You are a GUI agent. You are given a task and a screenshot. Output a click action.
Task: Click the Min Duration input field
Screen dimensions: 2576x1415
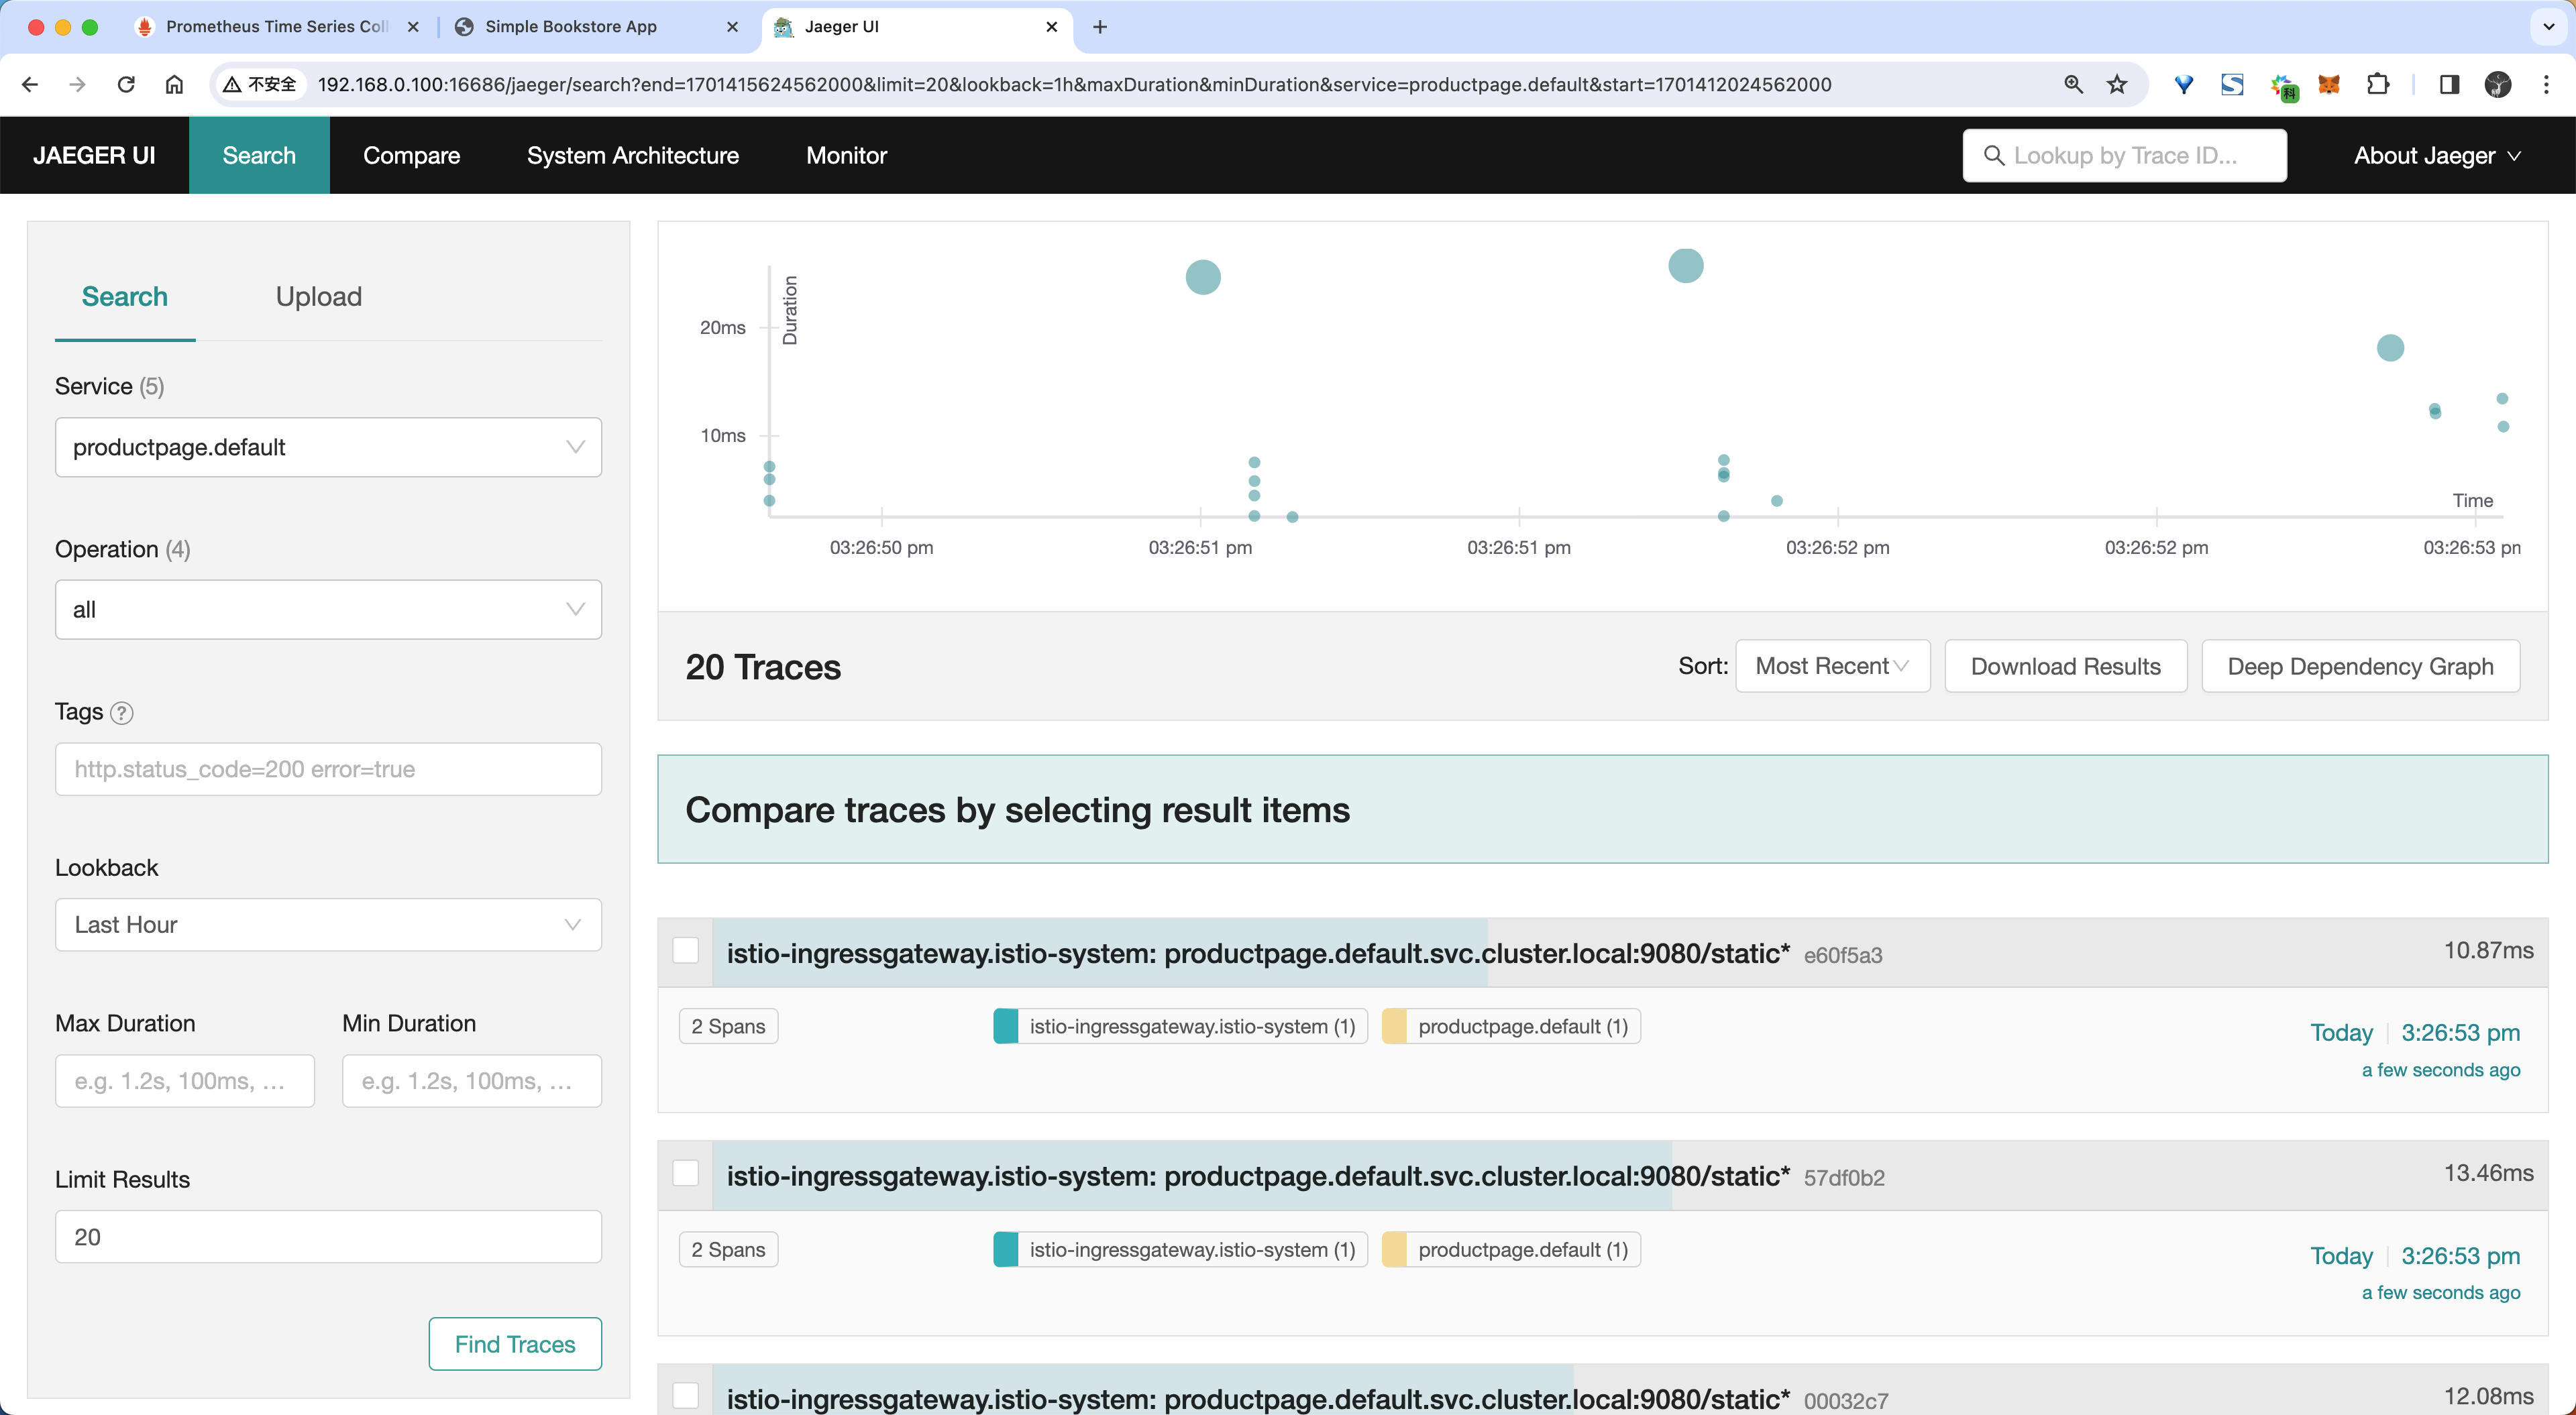(472, 1081)
